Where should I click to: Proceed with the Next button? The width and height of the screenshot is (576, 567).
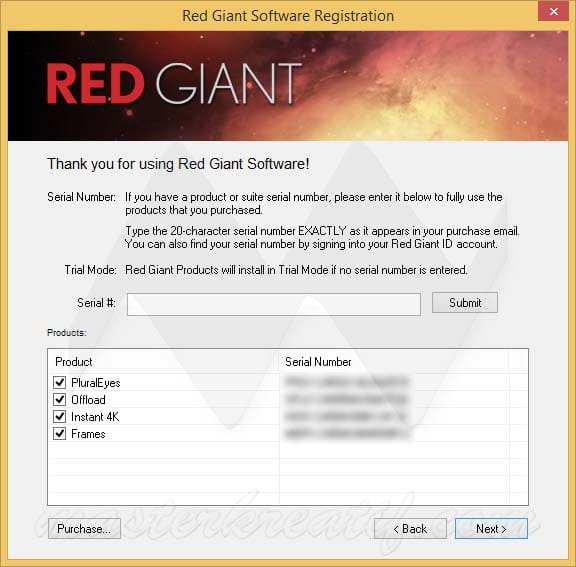coord(491,528)
